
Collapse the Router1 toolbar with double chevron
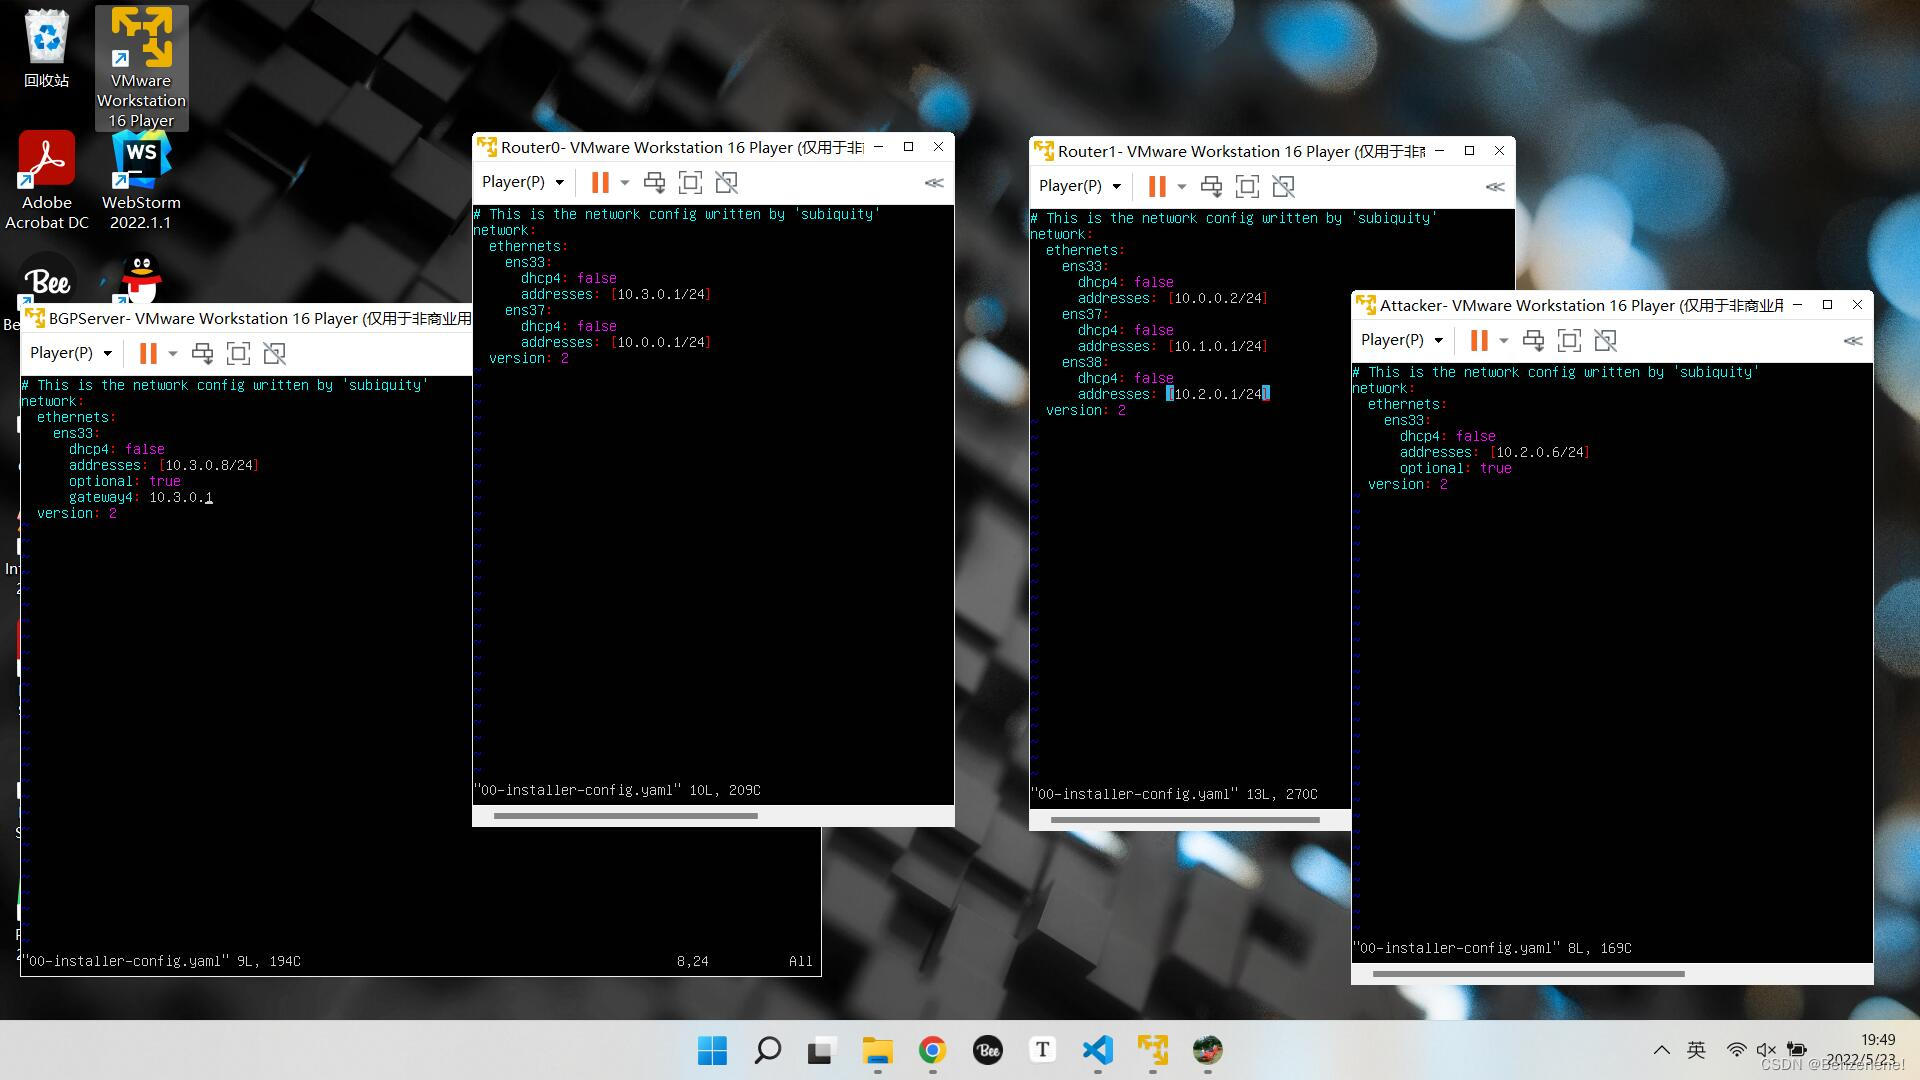pyautogui.click(x=1495, y=186)
